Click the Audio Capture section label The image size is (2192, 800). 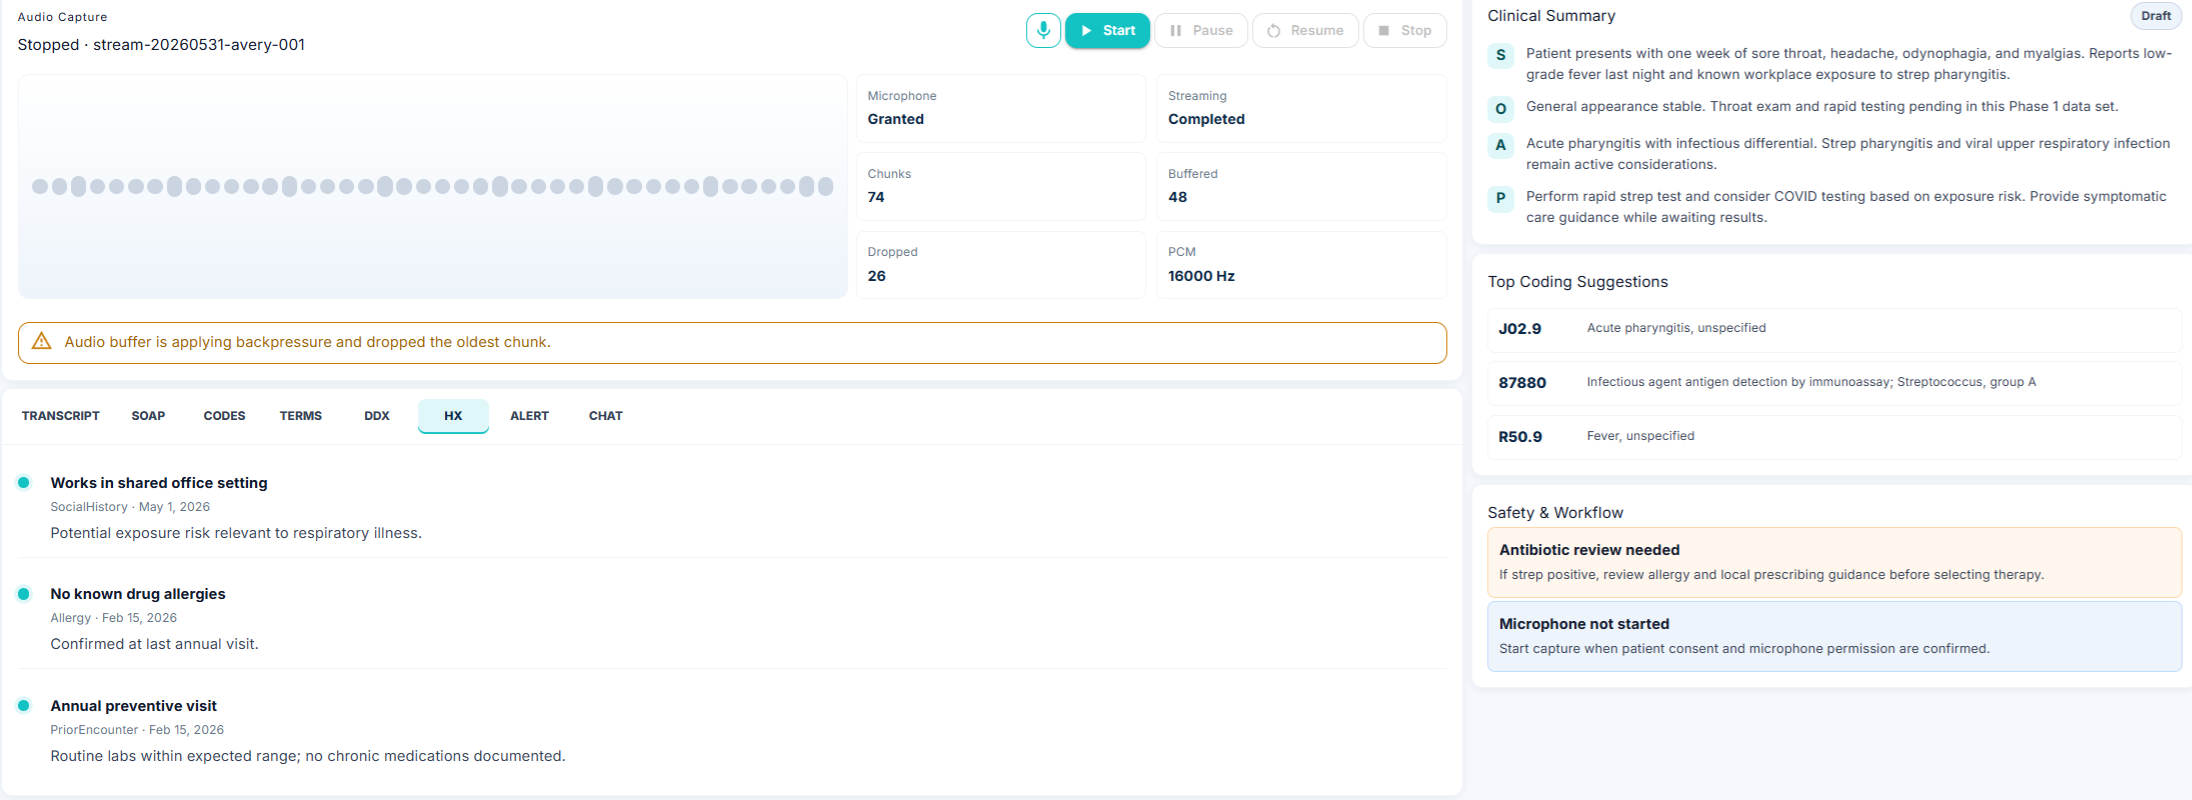tap(62, 17)
